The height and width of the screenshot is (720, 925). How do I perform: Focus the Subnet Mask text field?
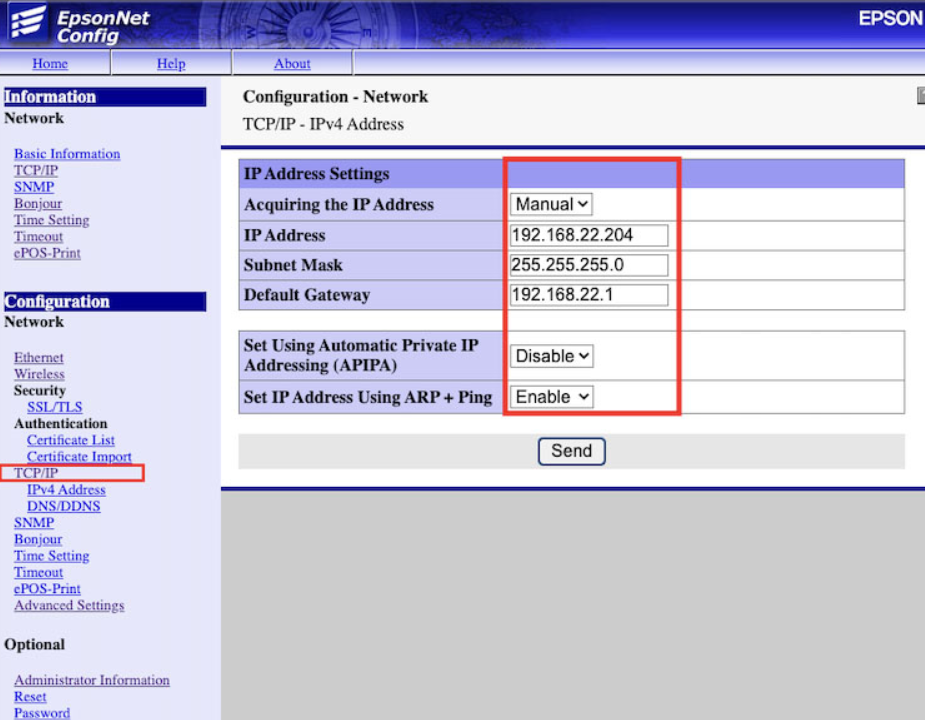[x=588, y=265]
